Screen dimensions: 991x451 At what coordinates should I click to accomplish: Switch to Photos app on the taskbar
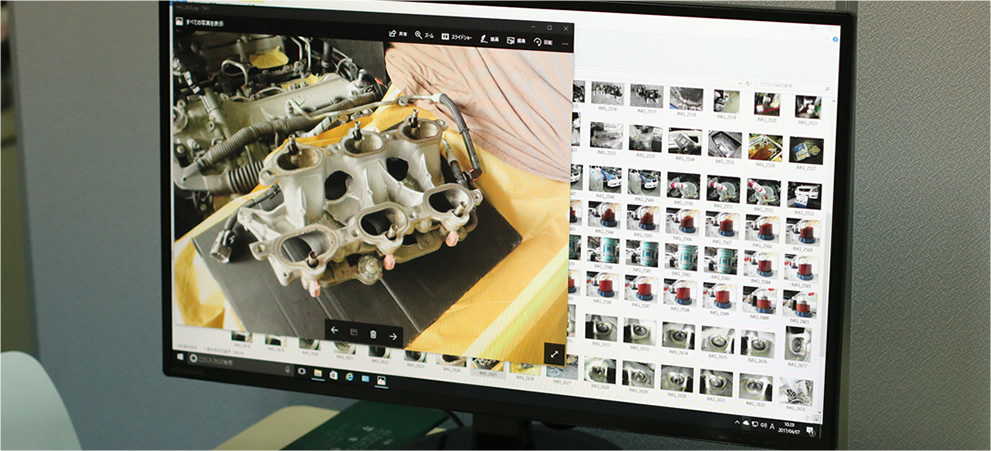coord(381,381)
